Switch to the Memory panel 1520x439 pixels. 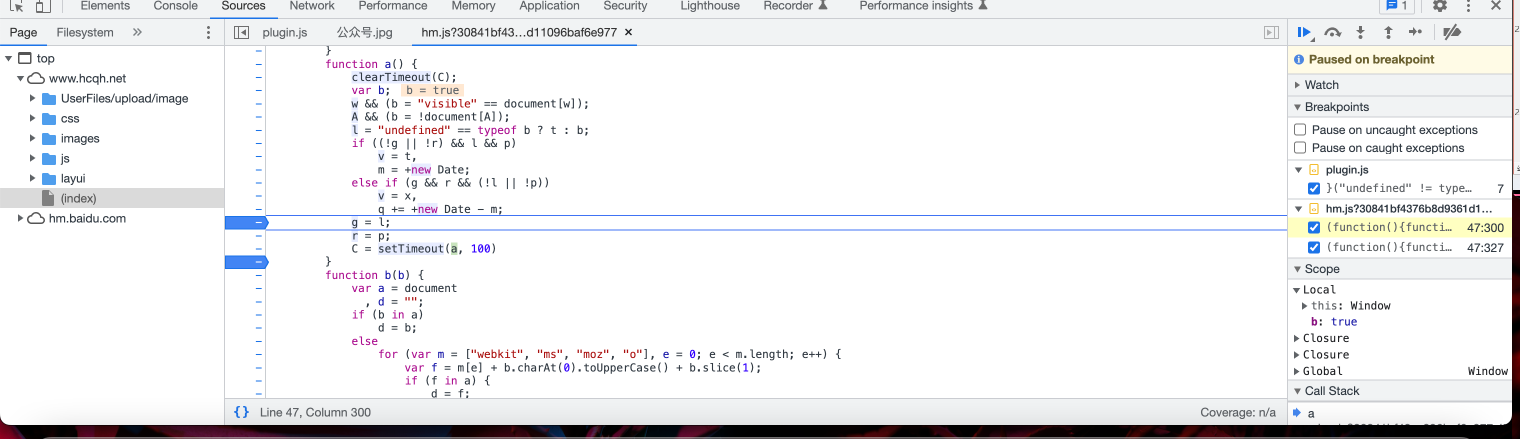(x=473, y=6)
